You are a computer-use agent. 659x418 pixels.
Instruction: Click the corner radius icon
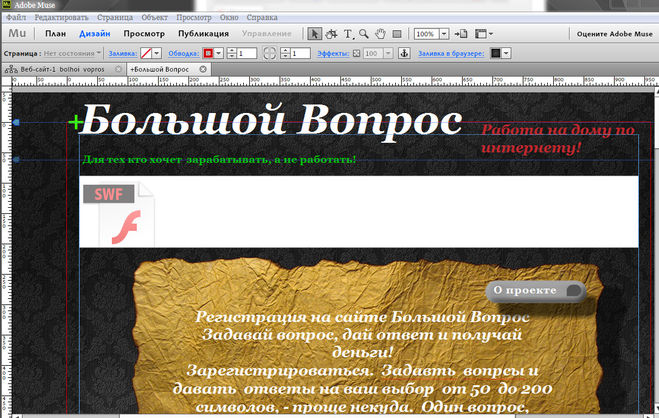click(269, 53)
